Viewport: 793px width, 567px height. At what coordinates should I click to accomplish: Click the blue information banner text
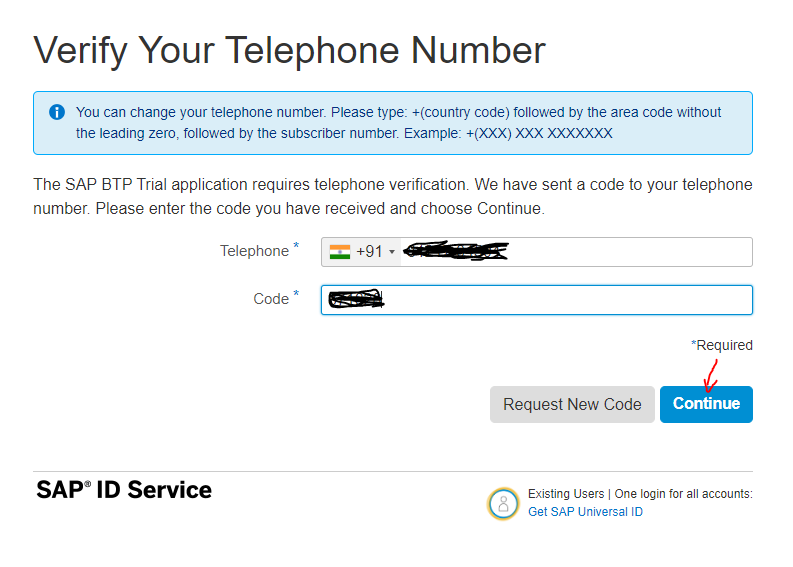point(399,122)
